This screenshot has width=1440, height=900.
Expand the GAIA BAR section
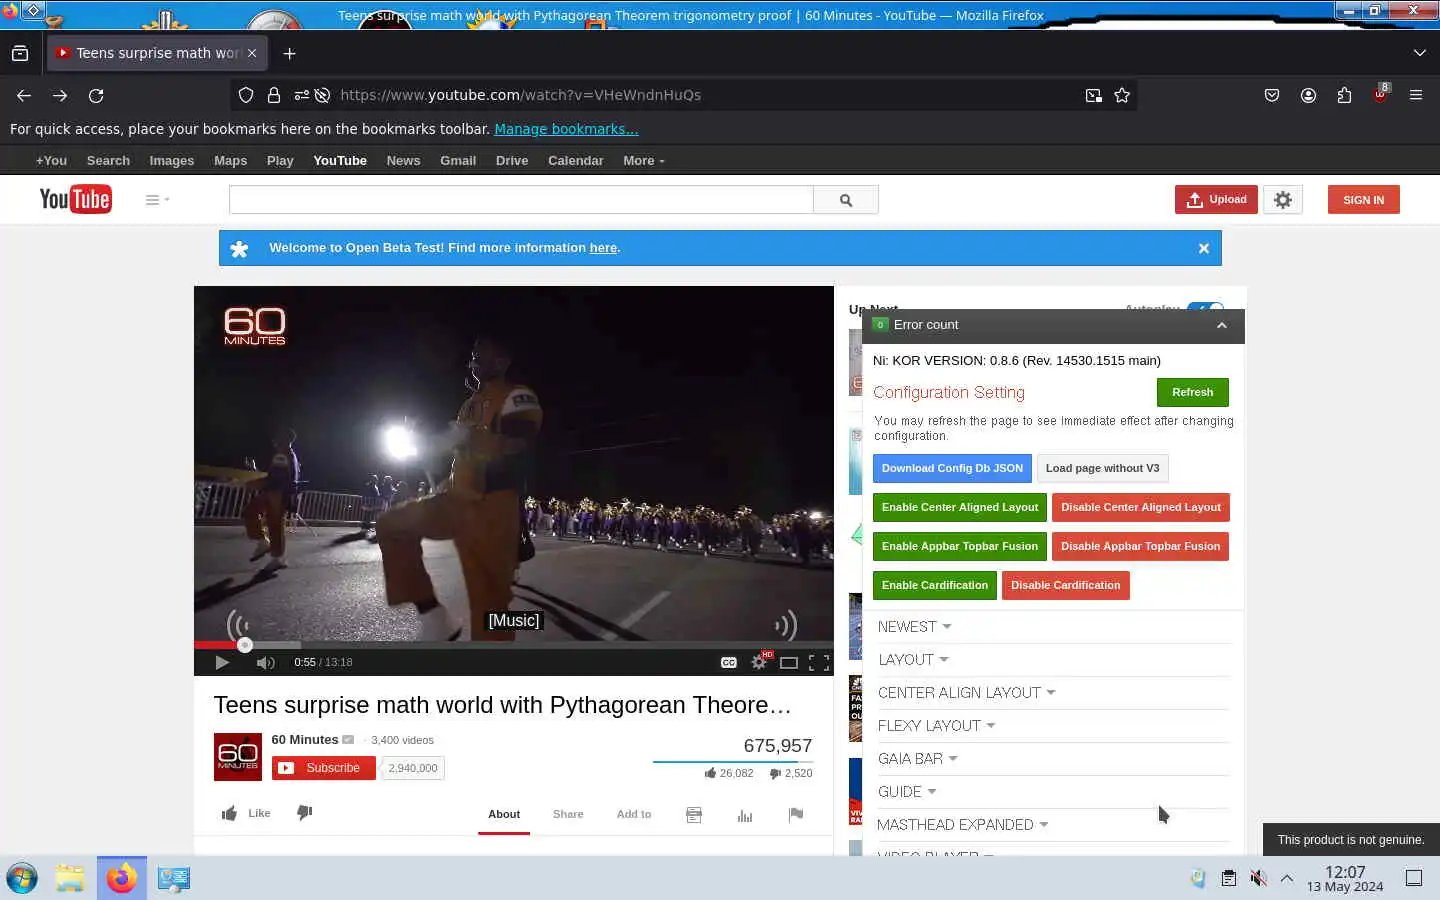click(x=917, y=759)
